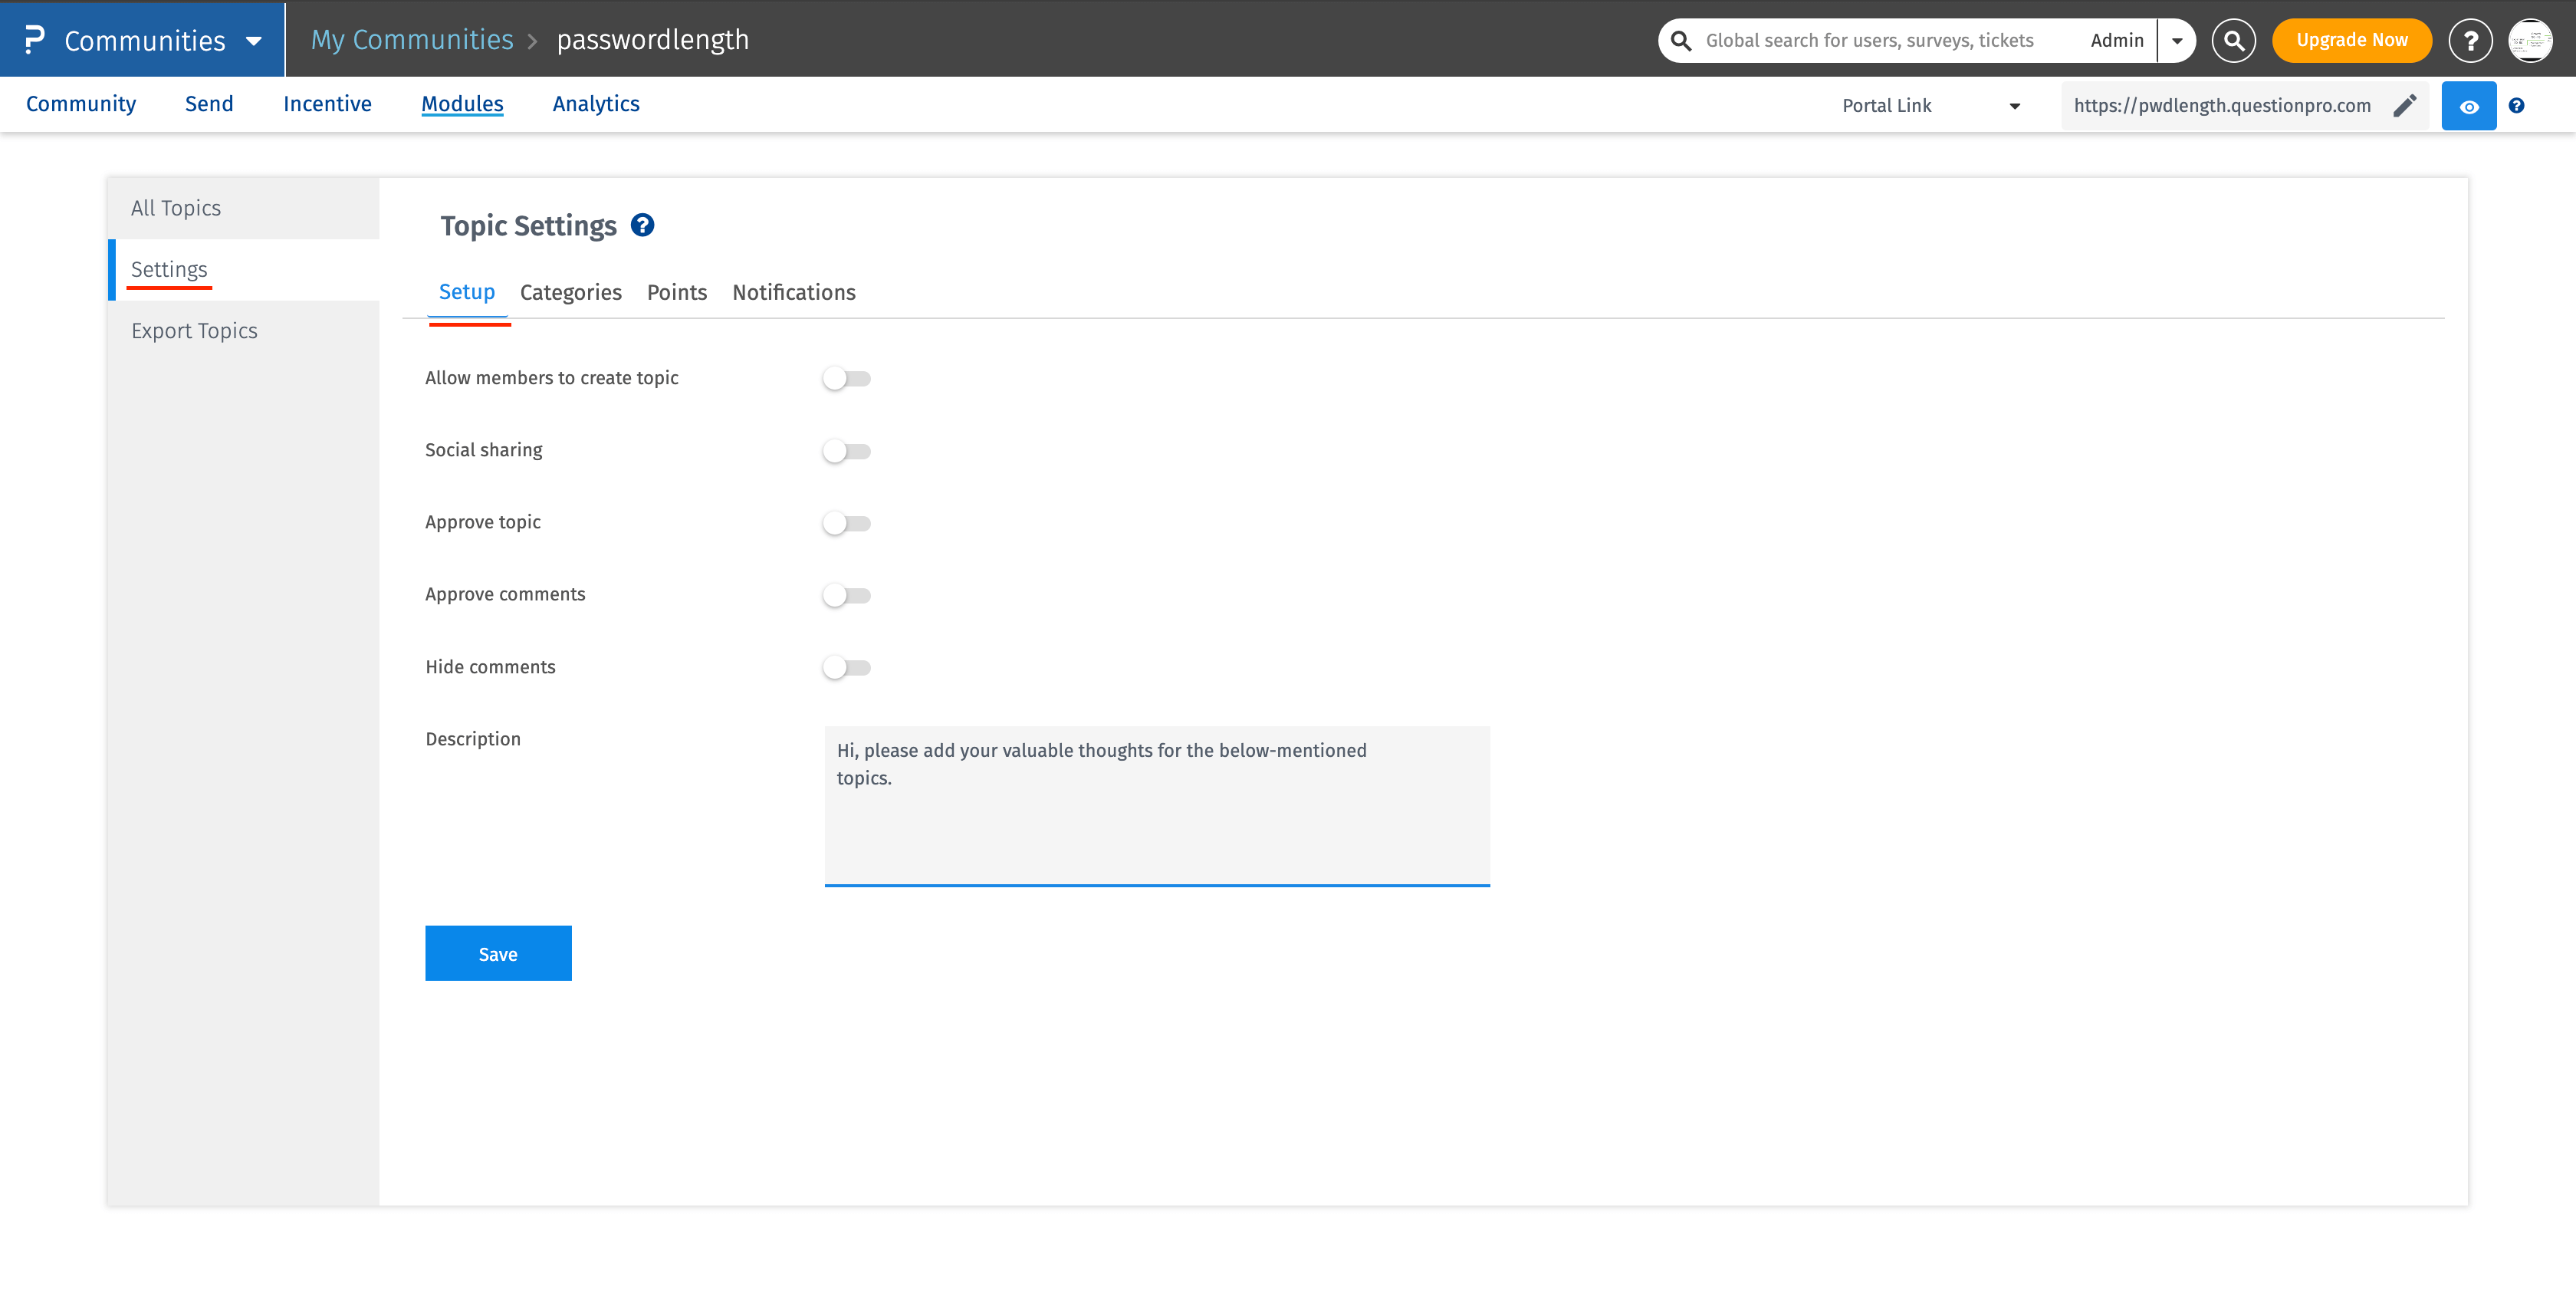Enable the Approve comments switch
This screenshot has width=2576, height=1296.
[x=847, y=594]
